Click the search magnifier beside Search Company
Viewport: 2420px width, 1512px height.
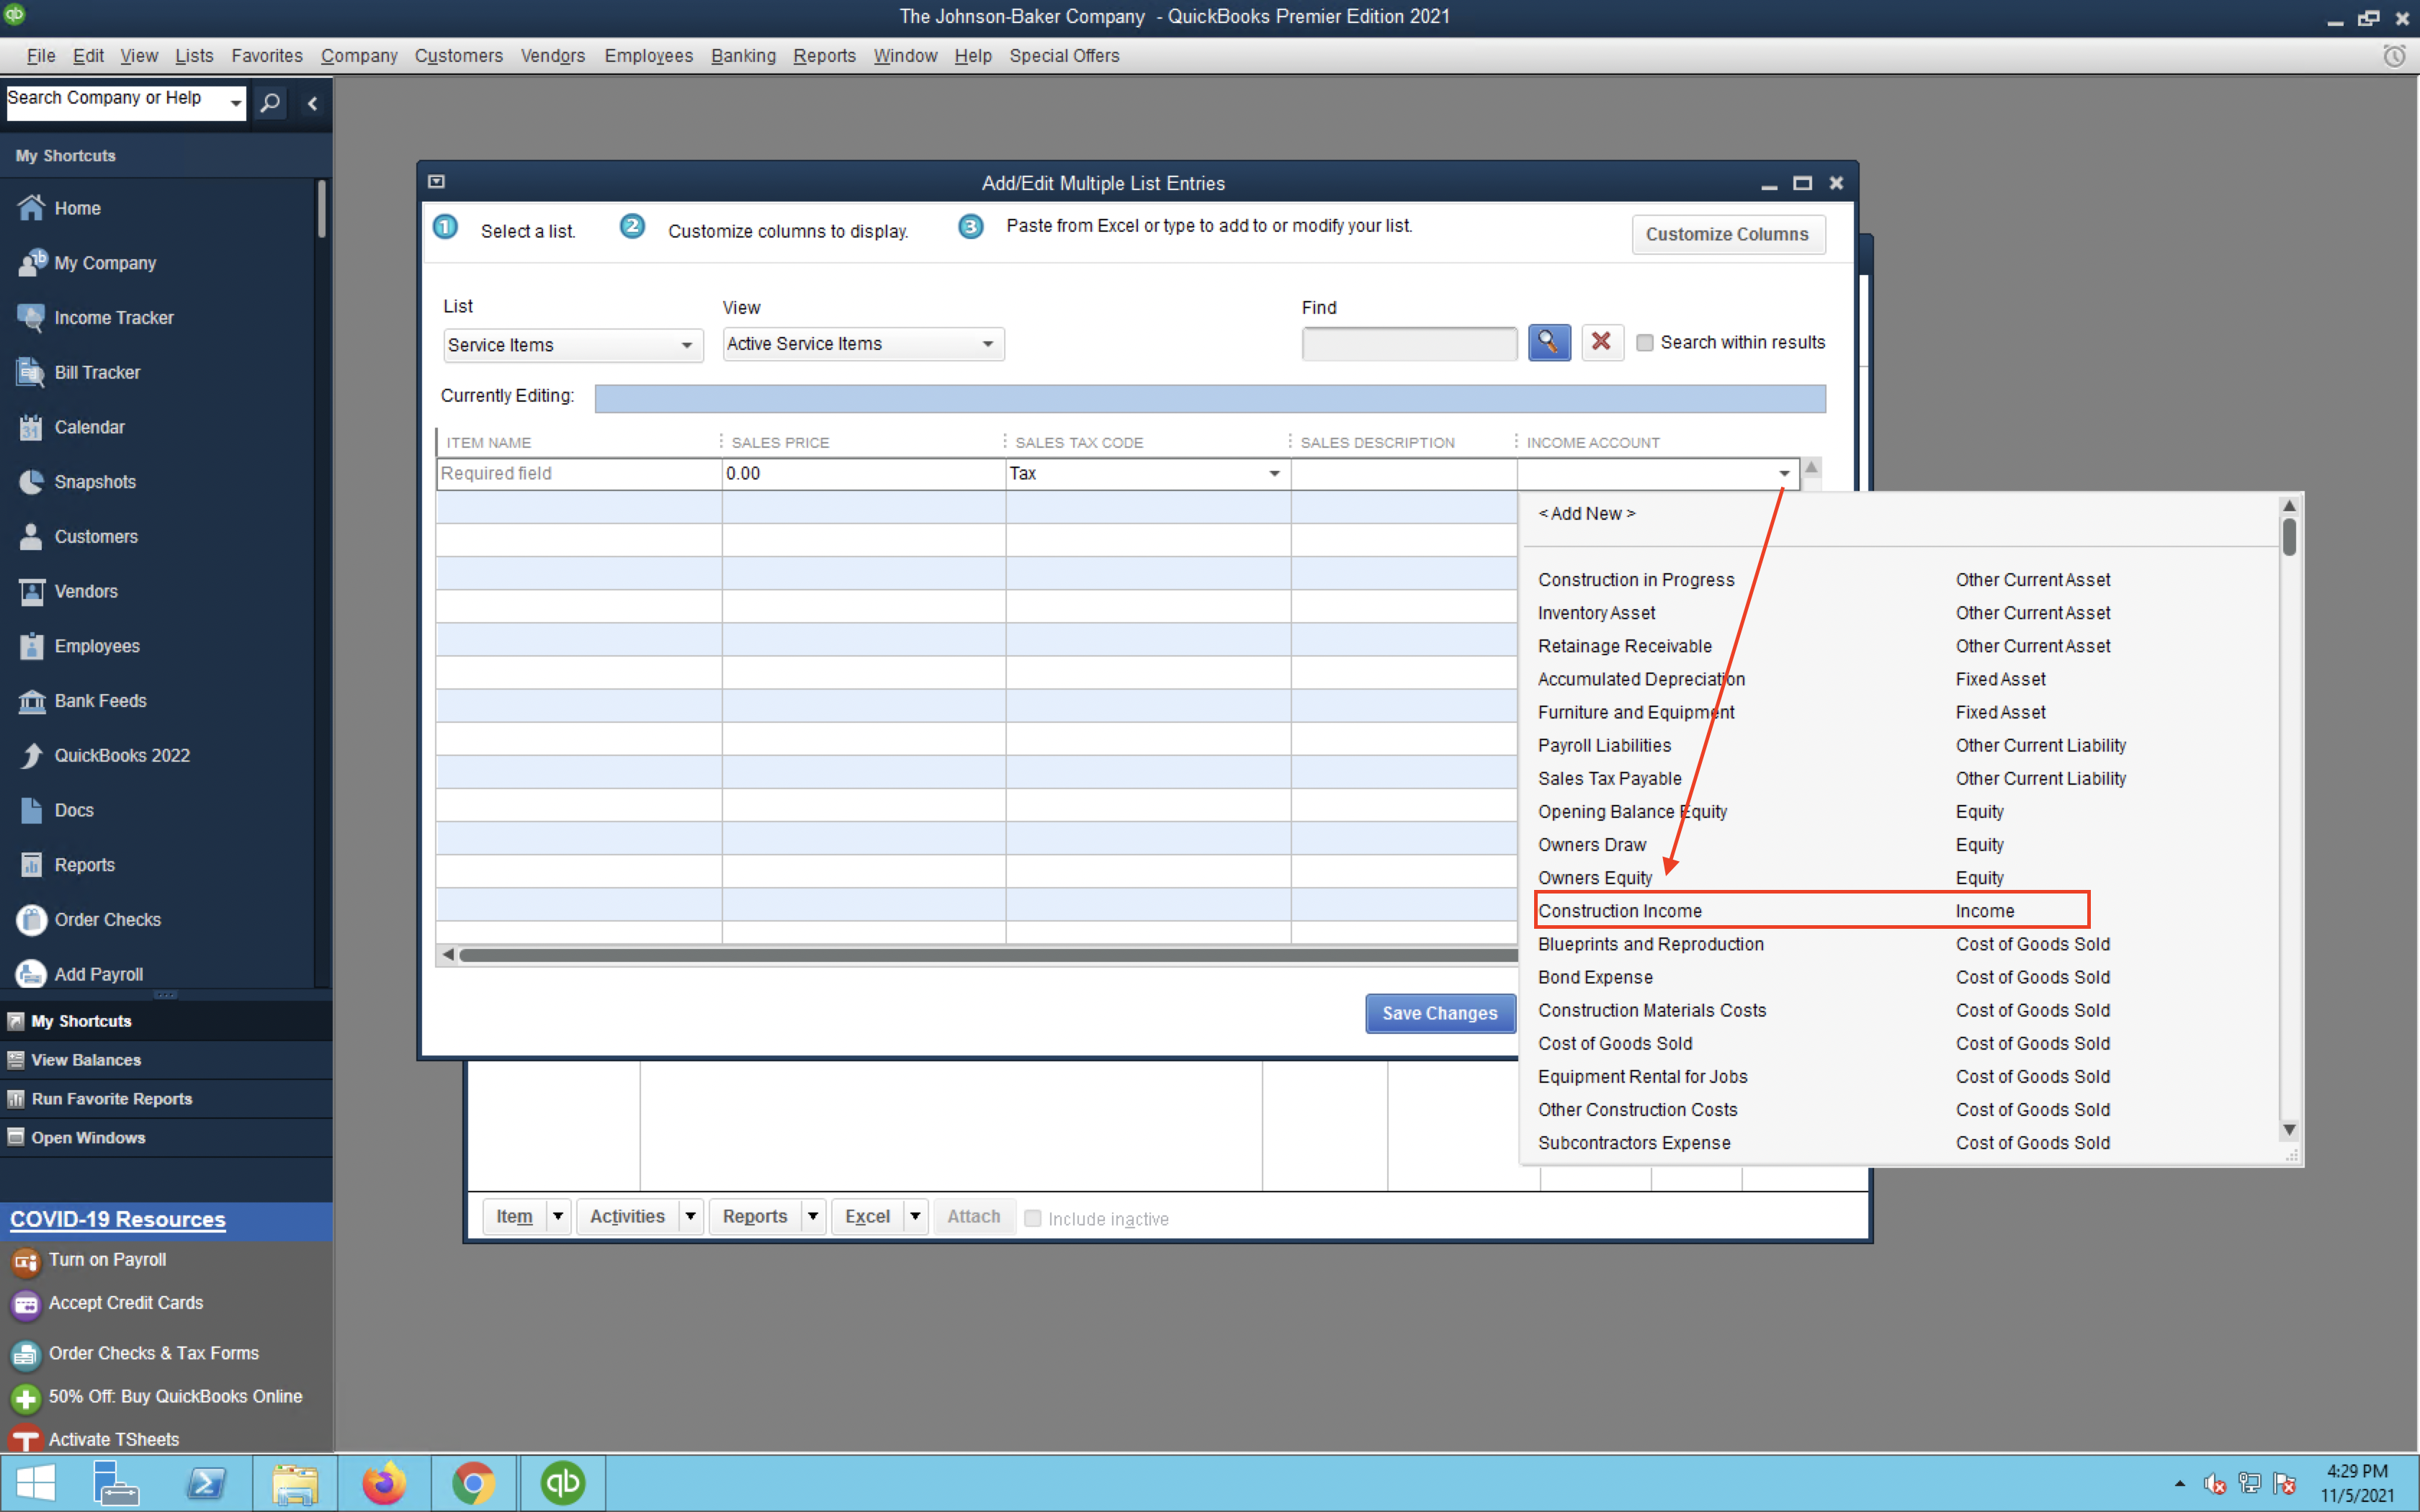(x=270, y=102)
